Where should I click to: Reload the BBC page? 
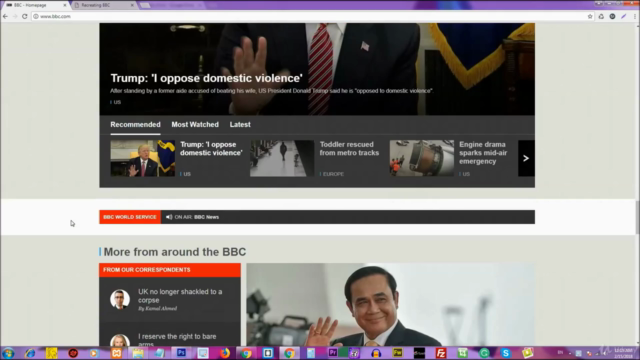(x=24, y=16)
